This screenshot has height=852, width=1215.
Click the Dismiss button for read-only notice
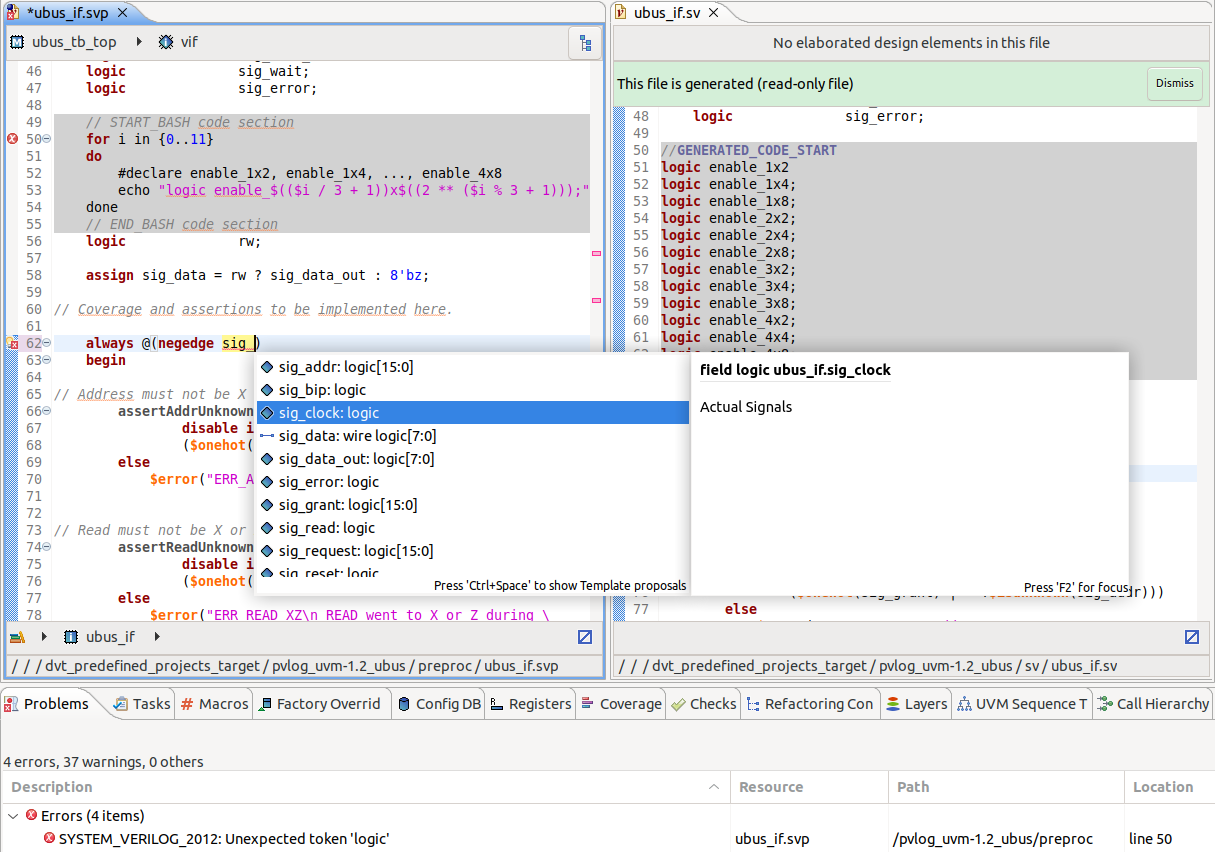coord(1174,83)
